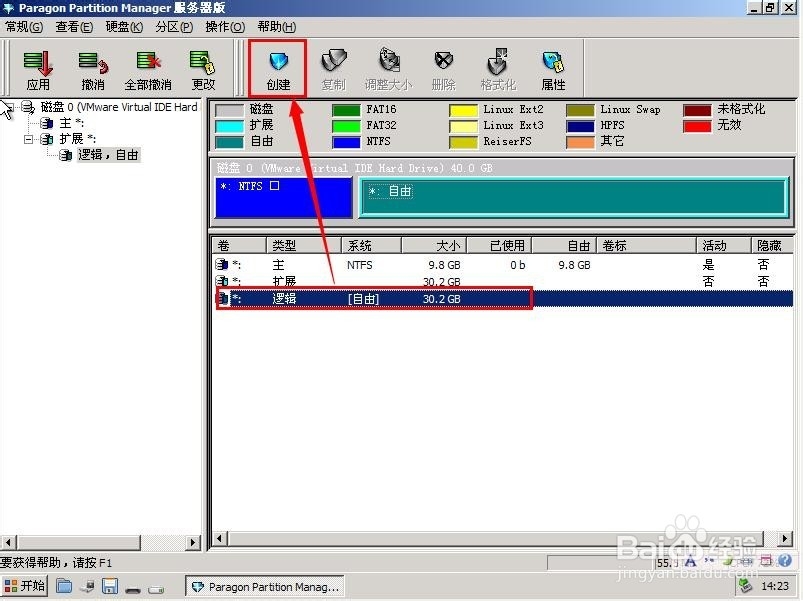This screenshot has width=803, height=601.
Task: Click the 0 b used cell
Action: 517,265
